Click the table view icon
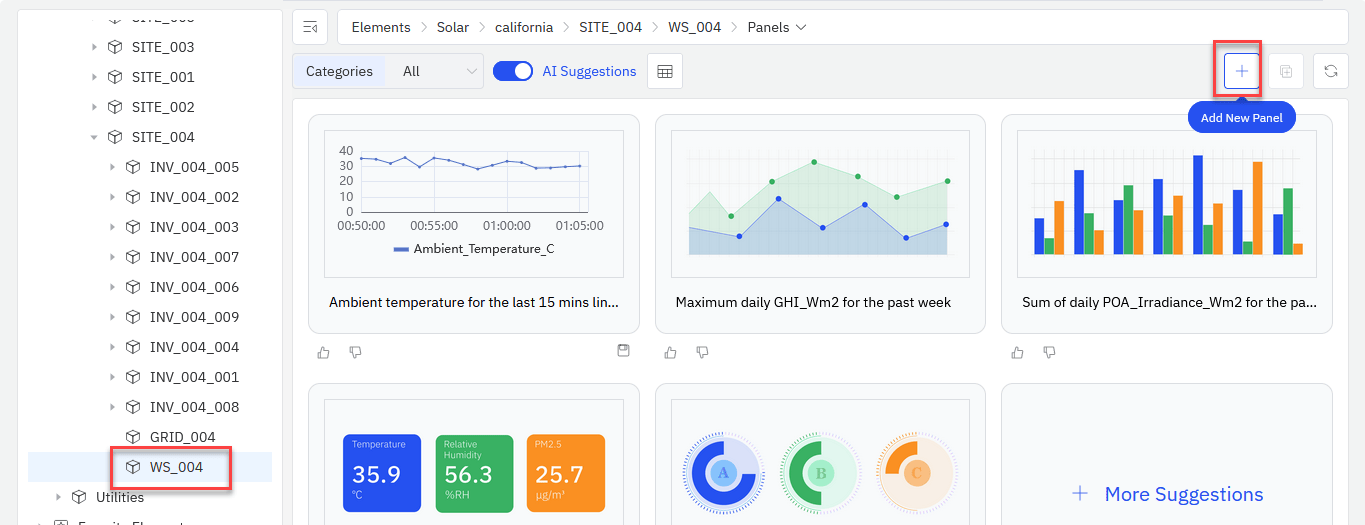The height and width of the screenshot is (525, 1365). pyautogui.click(x=665, y=71)
